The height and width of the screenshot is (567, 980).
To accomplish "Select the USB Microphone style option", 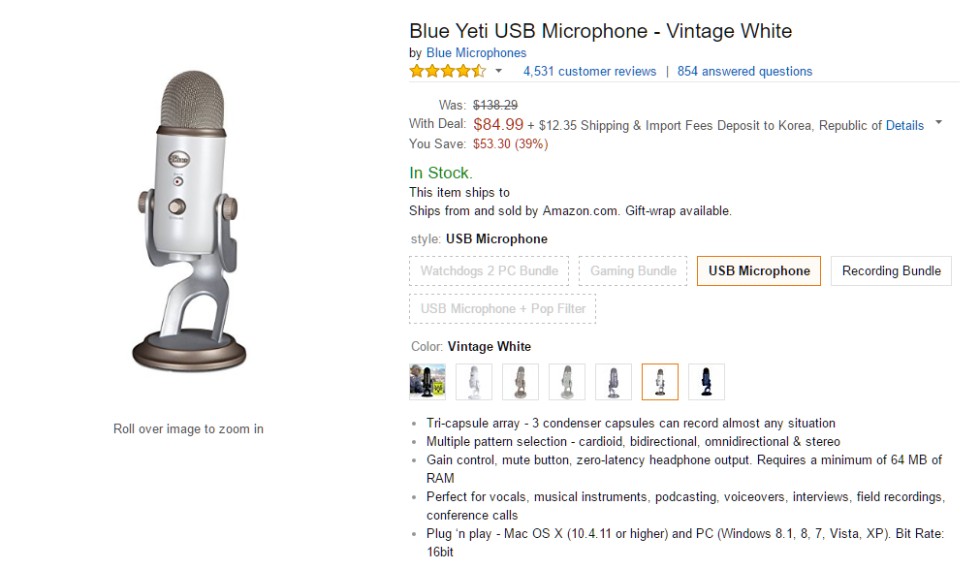I will click(759, 271).
